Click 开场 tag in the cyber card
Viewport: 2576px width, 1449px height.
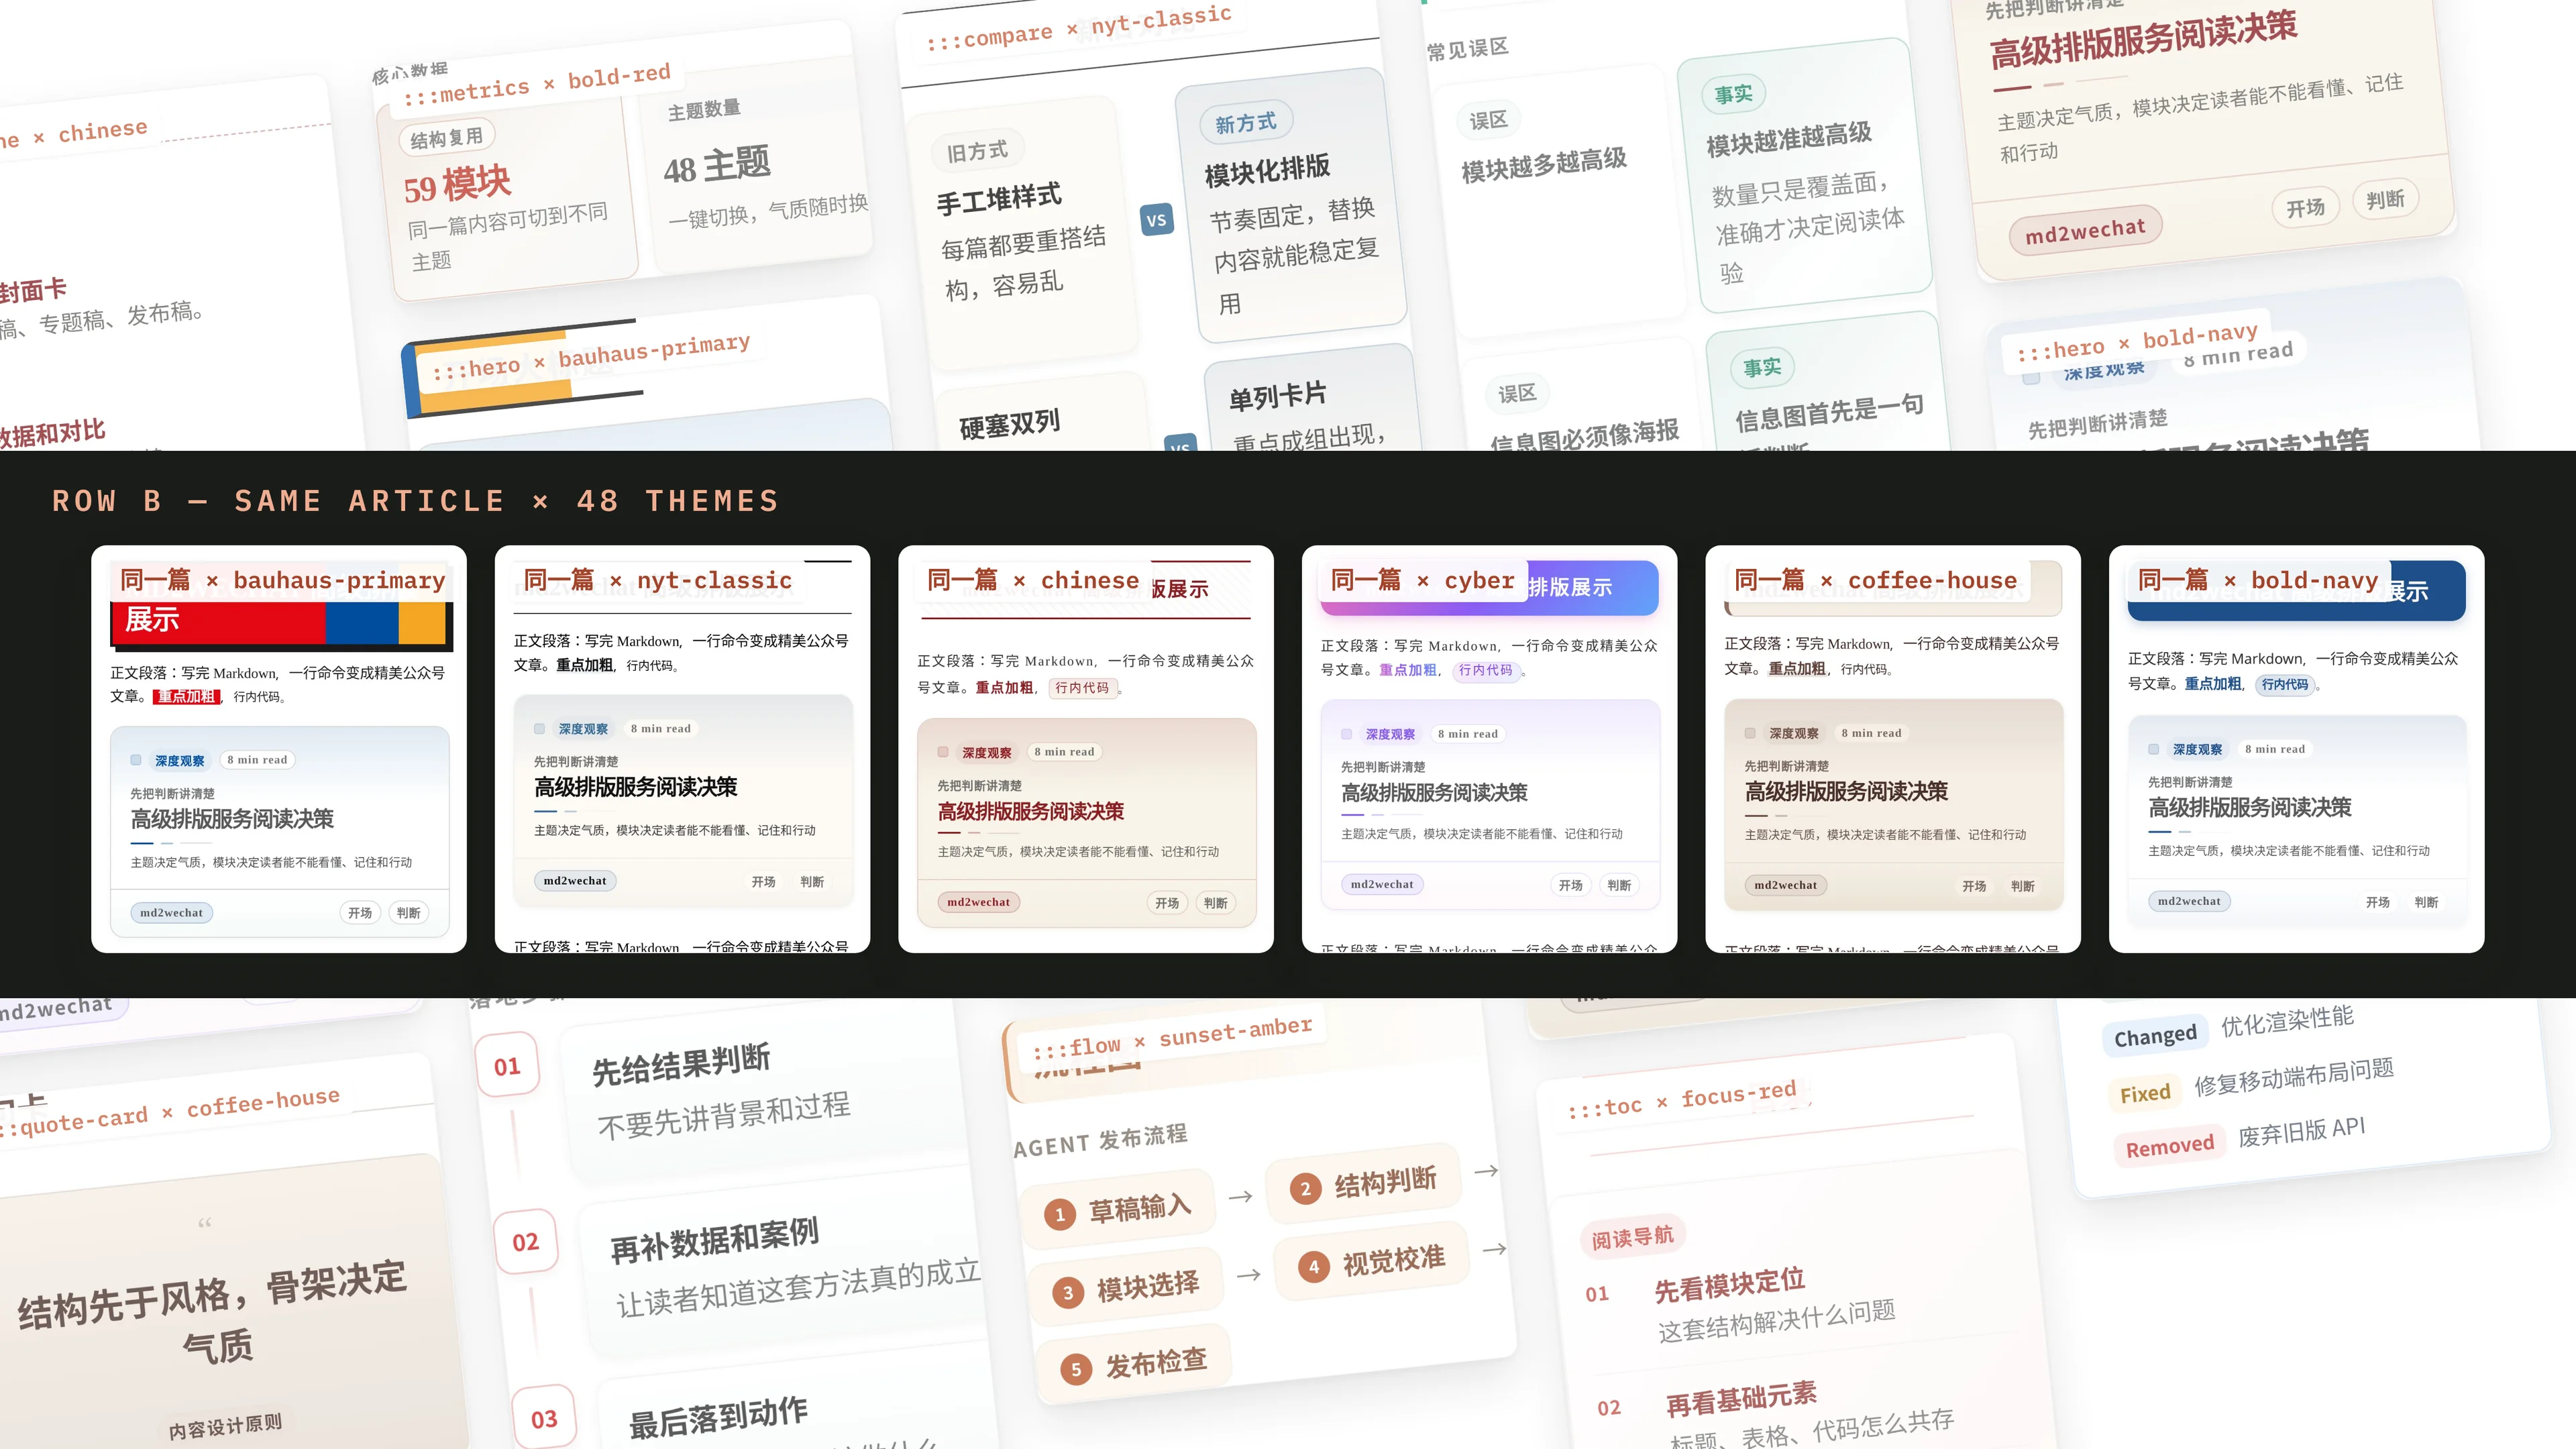[x=1570, y=885]
